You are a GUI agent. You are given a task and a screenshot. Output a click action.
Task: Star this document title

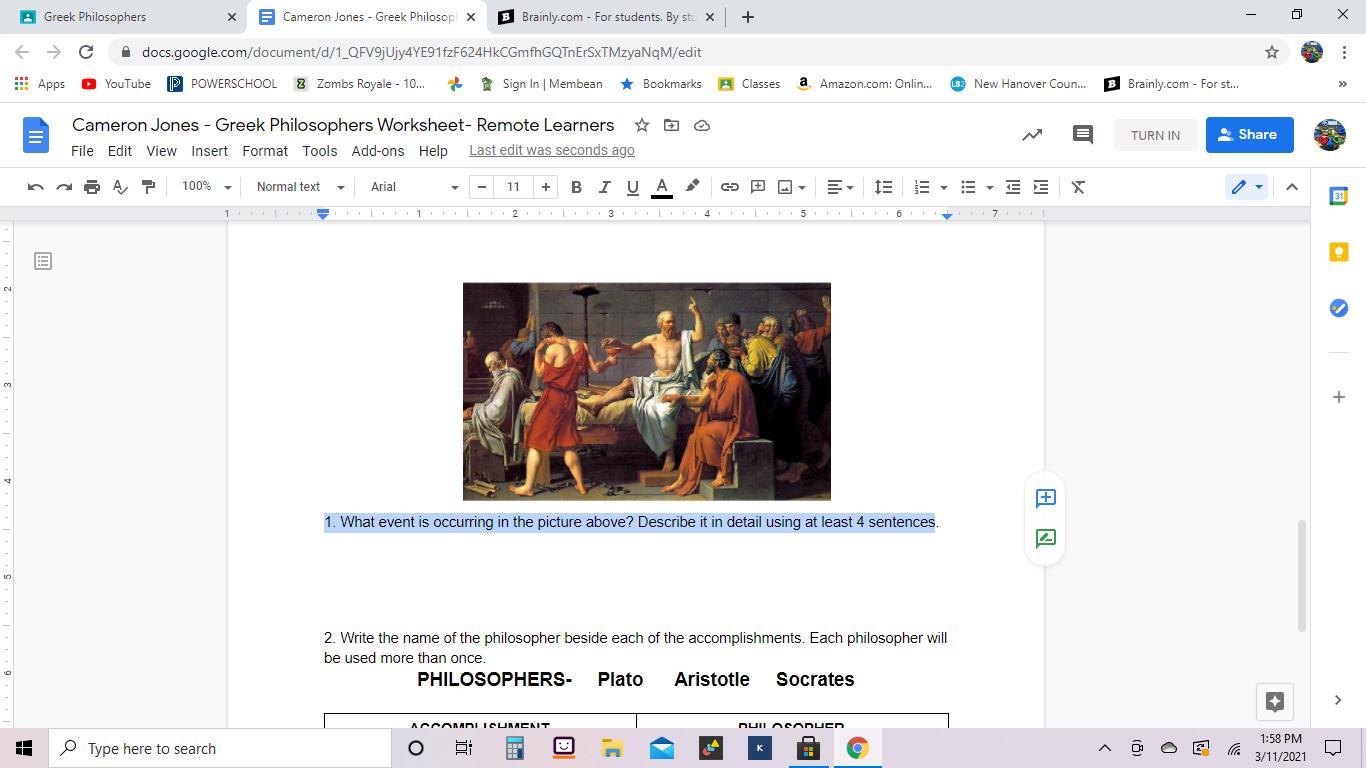[642, 125]
